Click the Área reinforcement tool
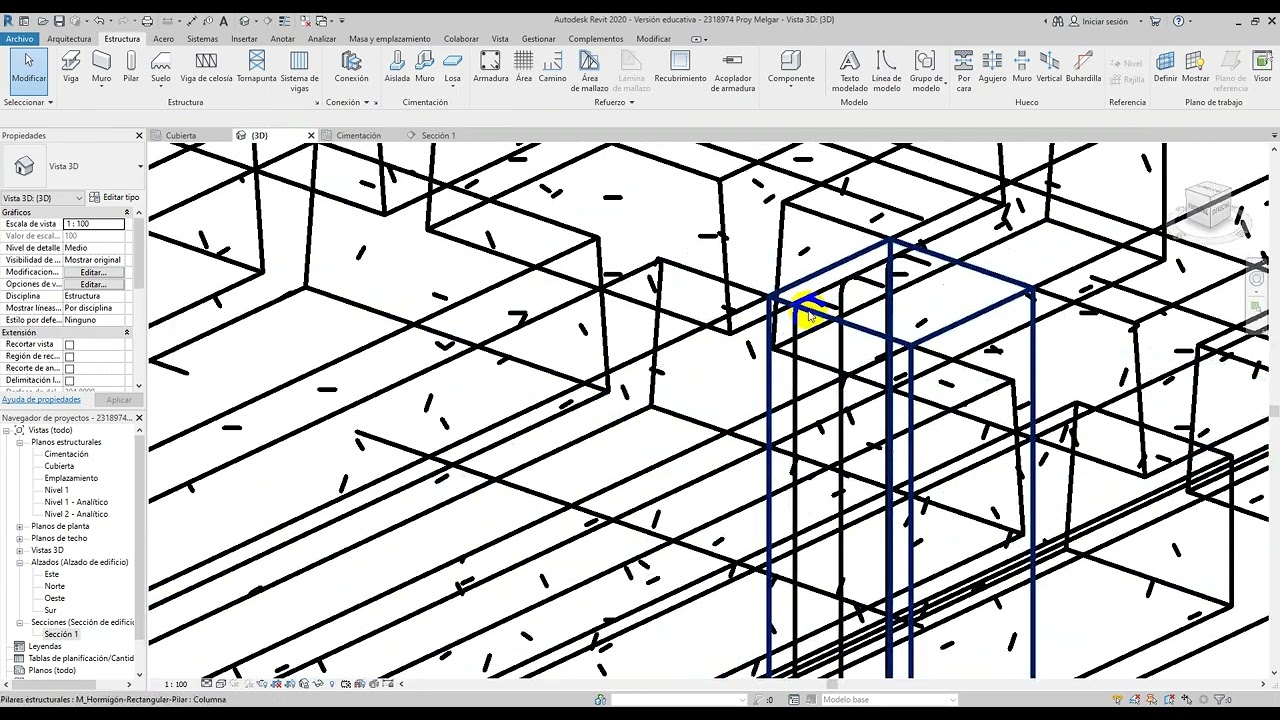The width and height of the screenshot is (1280, 720). (x=524, y=68)
